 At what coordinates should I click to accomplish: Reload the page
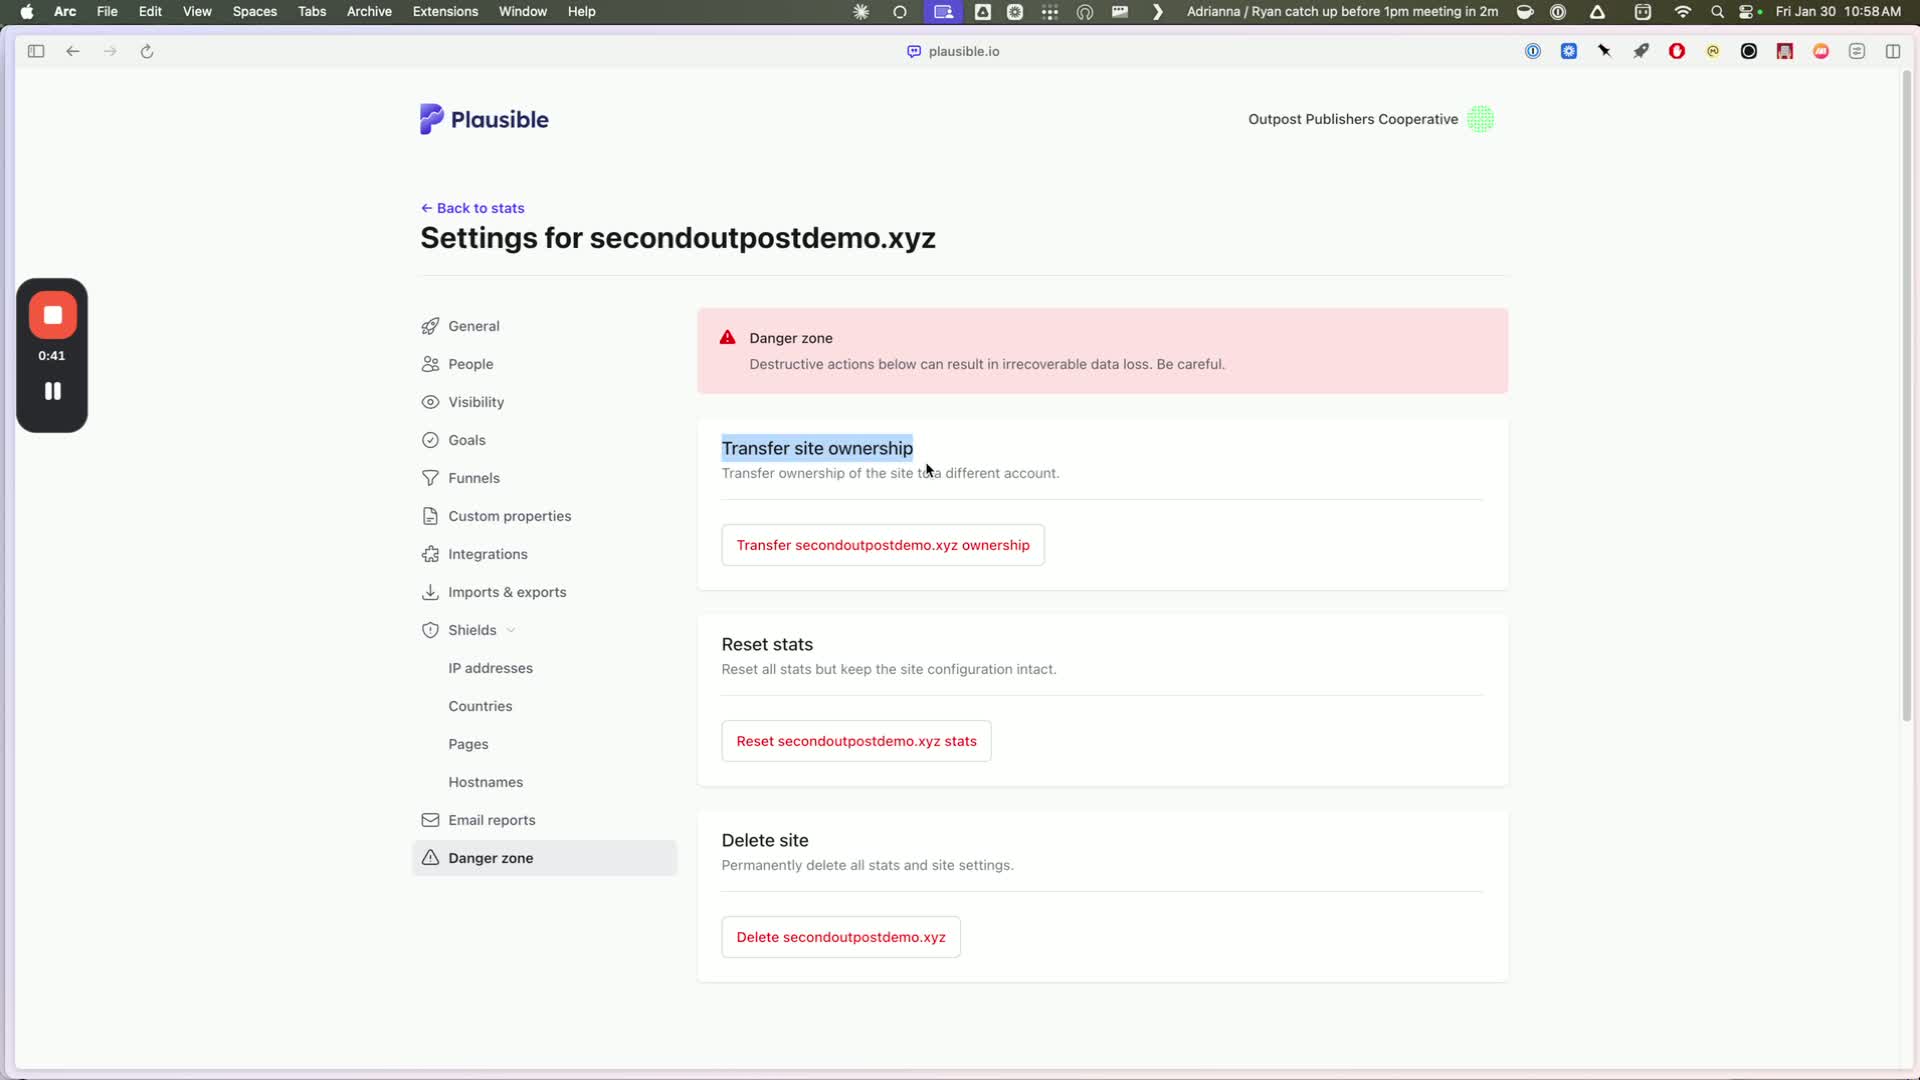(x=147, y=51)
